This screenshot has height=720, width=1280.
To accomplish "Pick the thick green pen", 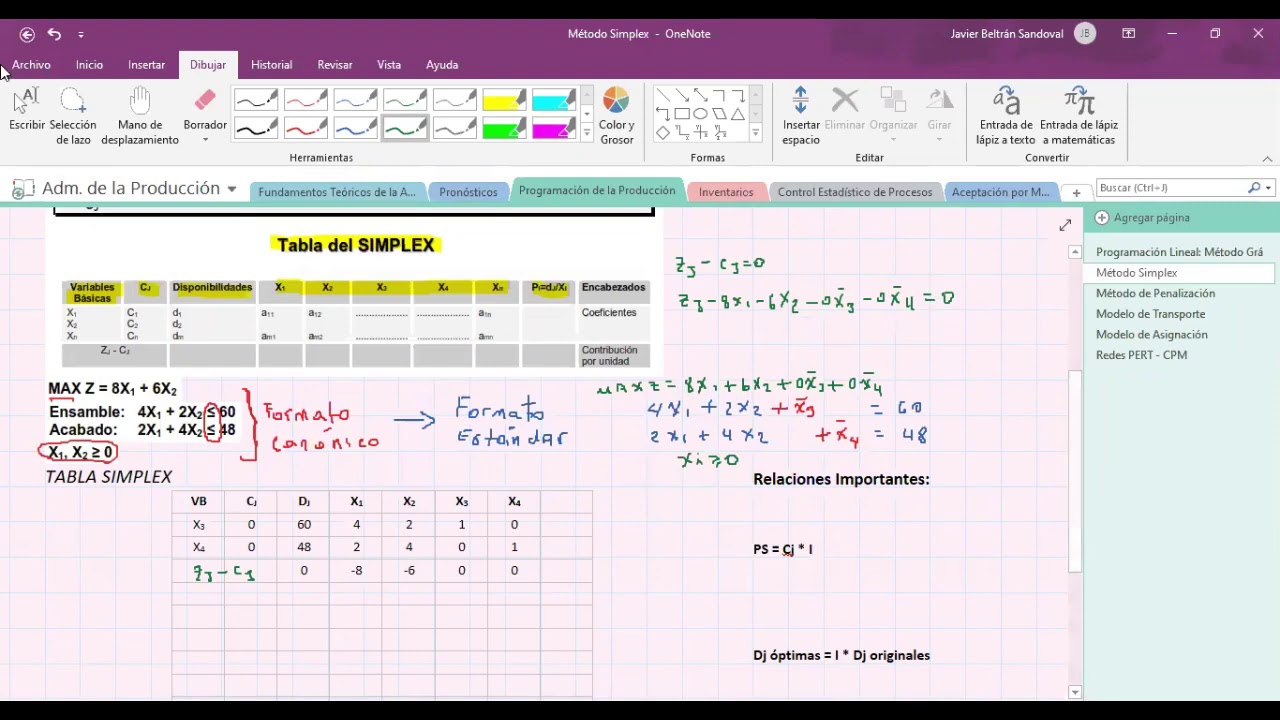I will click(405, 129).
